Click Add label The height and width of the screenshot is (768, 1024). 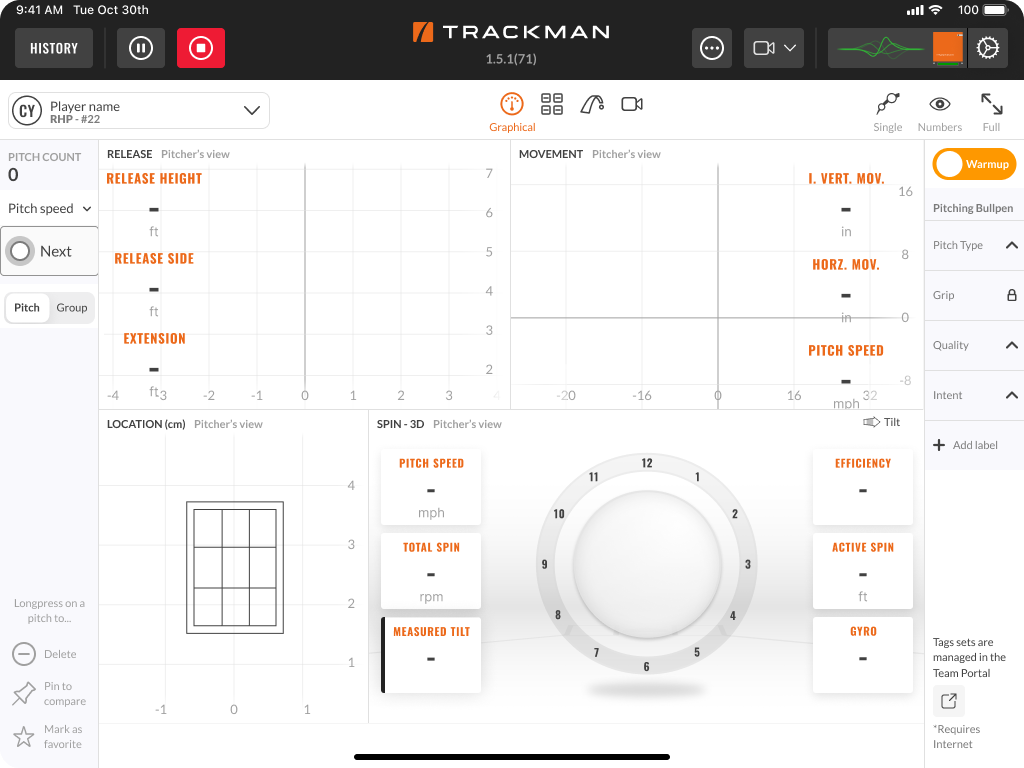click(965, 445)
